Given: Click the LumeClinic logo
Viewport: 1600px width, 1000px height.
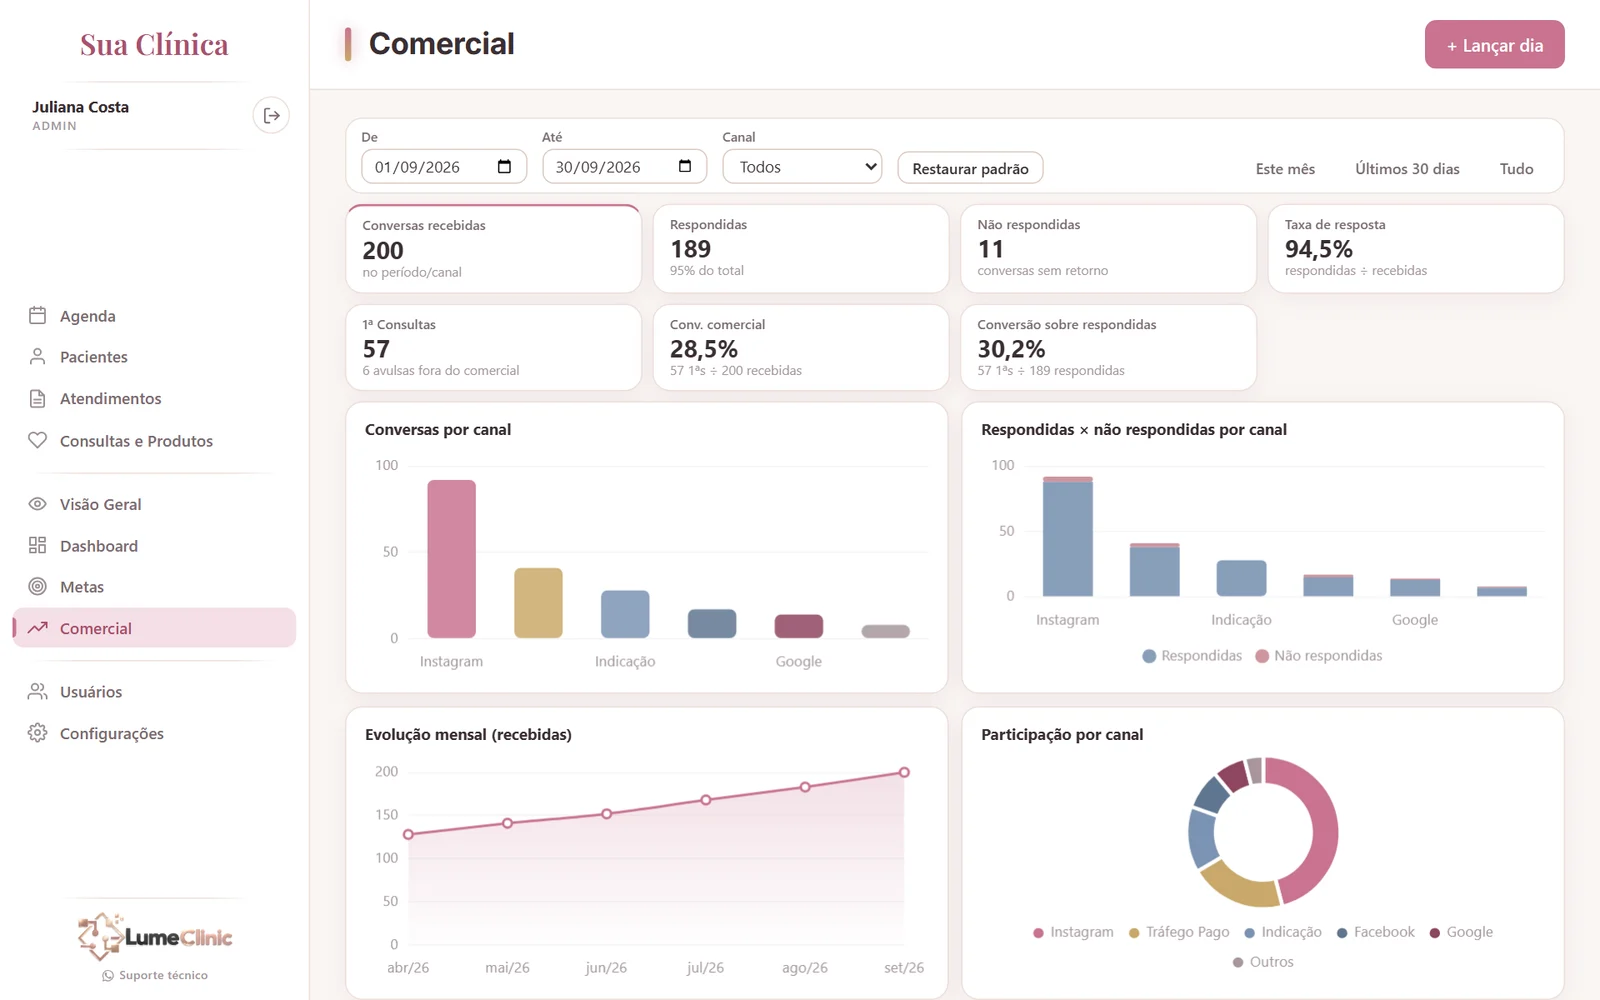Looking at the screenshot, I should pyautogui.click(x=155, y=937).
